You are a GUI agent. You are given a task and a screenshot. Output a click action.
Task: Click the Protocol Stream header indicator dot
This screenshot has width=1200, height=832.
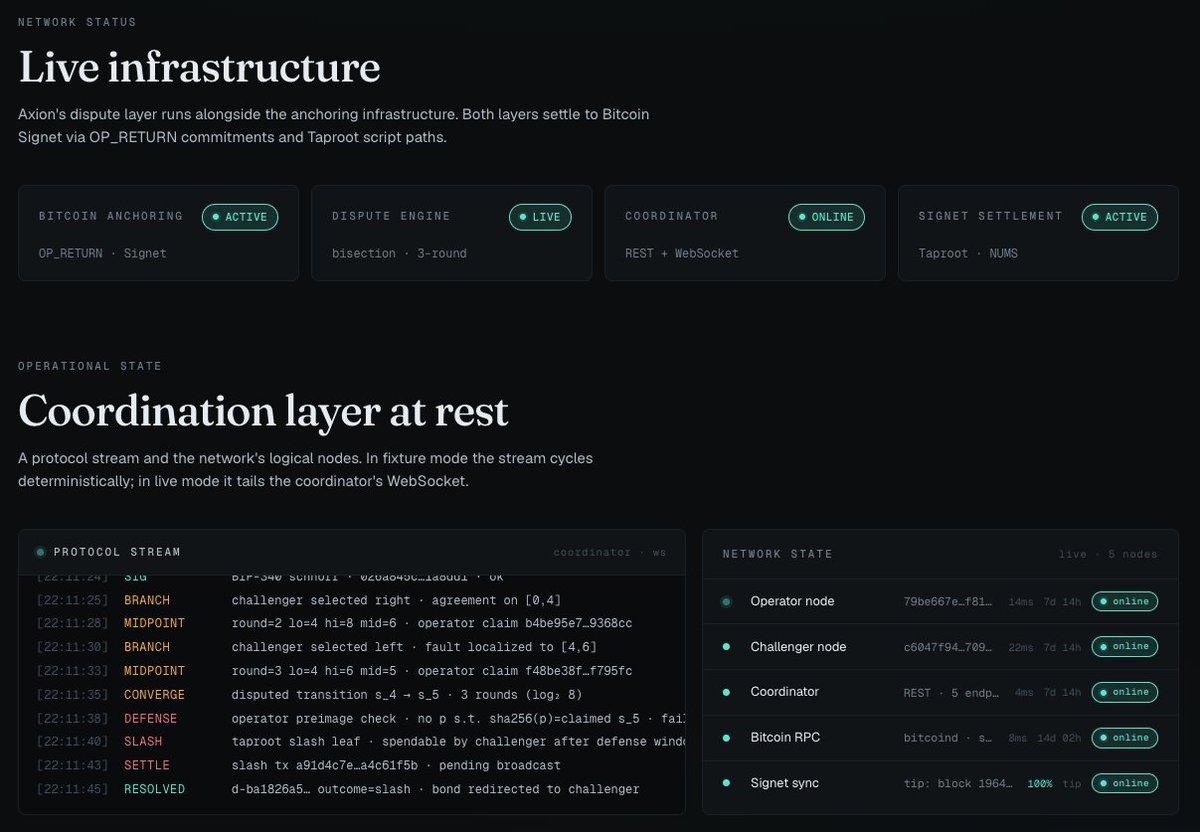[40, 552]
